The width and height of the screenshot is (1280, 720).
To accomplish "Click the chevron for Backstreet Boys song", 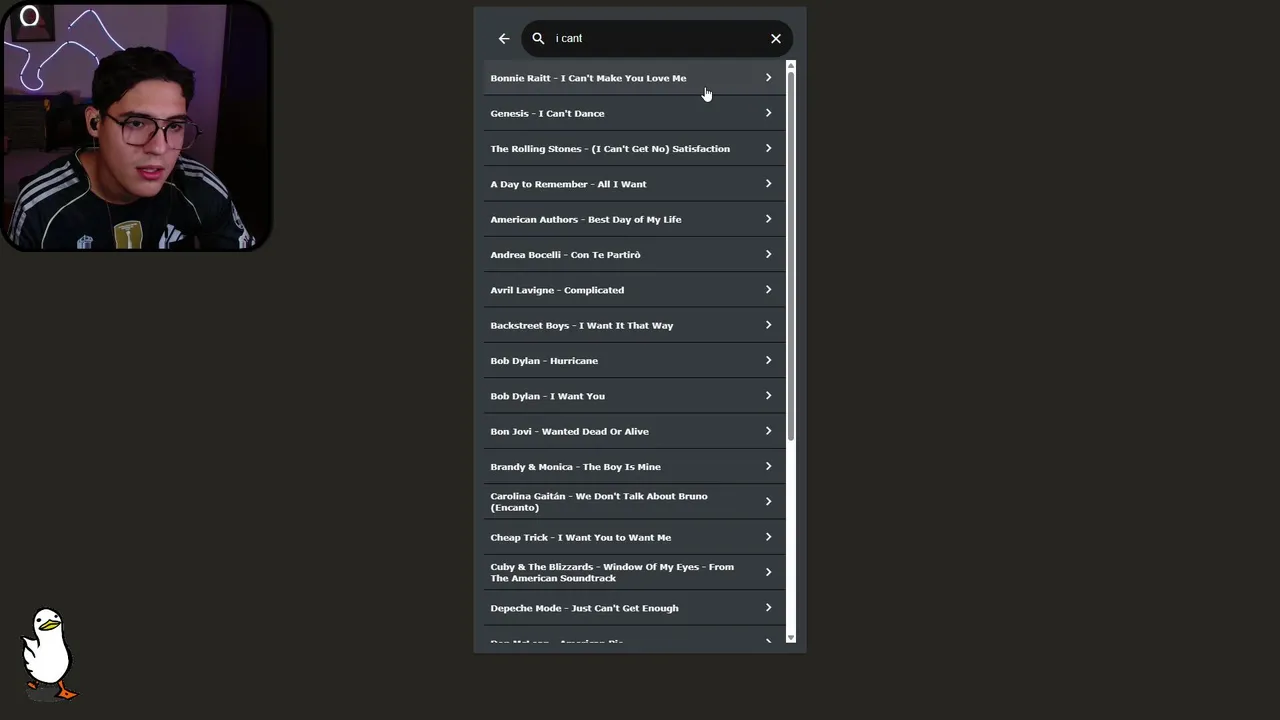I will coord(768,325).
